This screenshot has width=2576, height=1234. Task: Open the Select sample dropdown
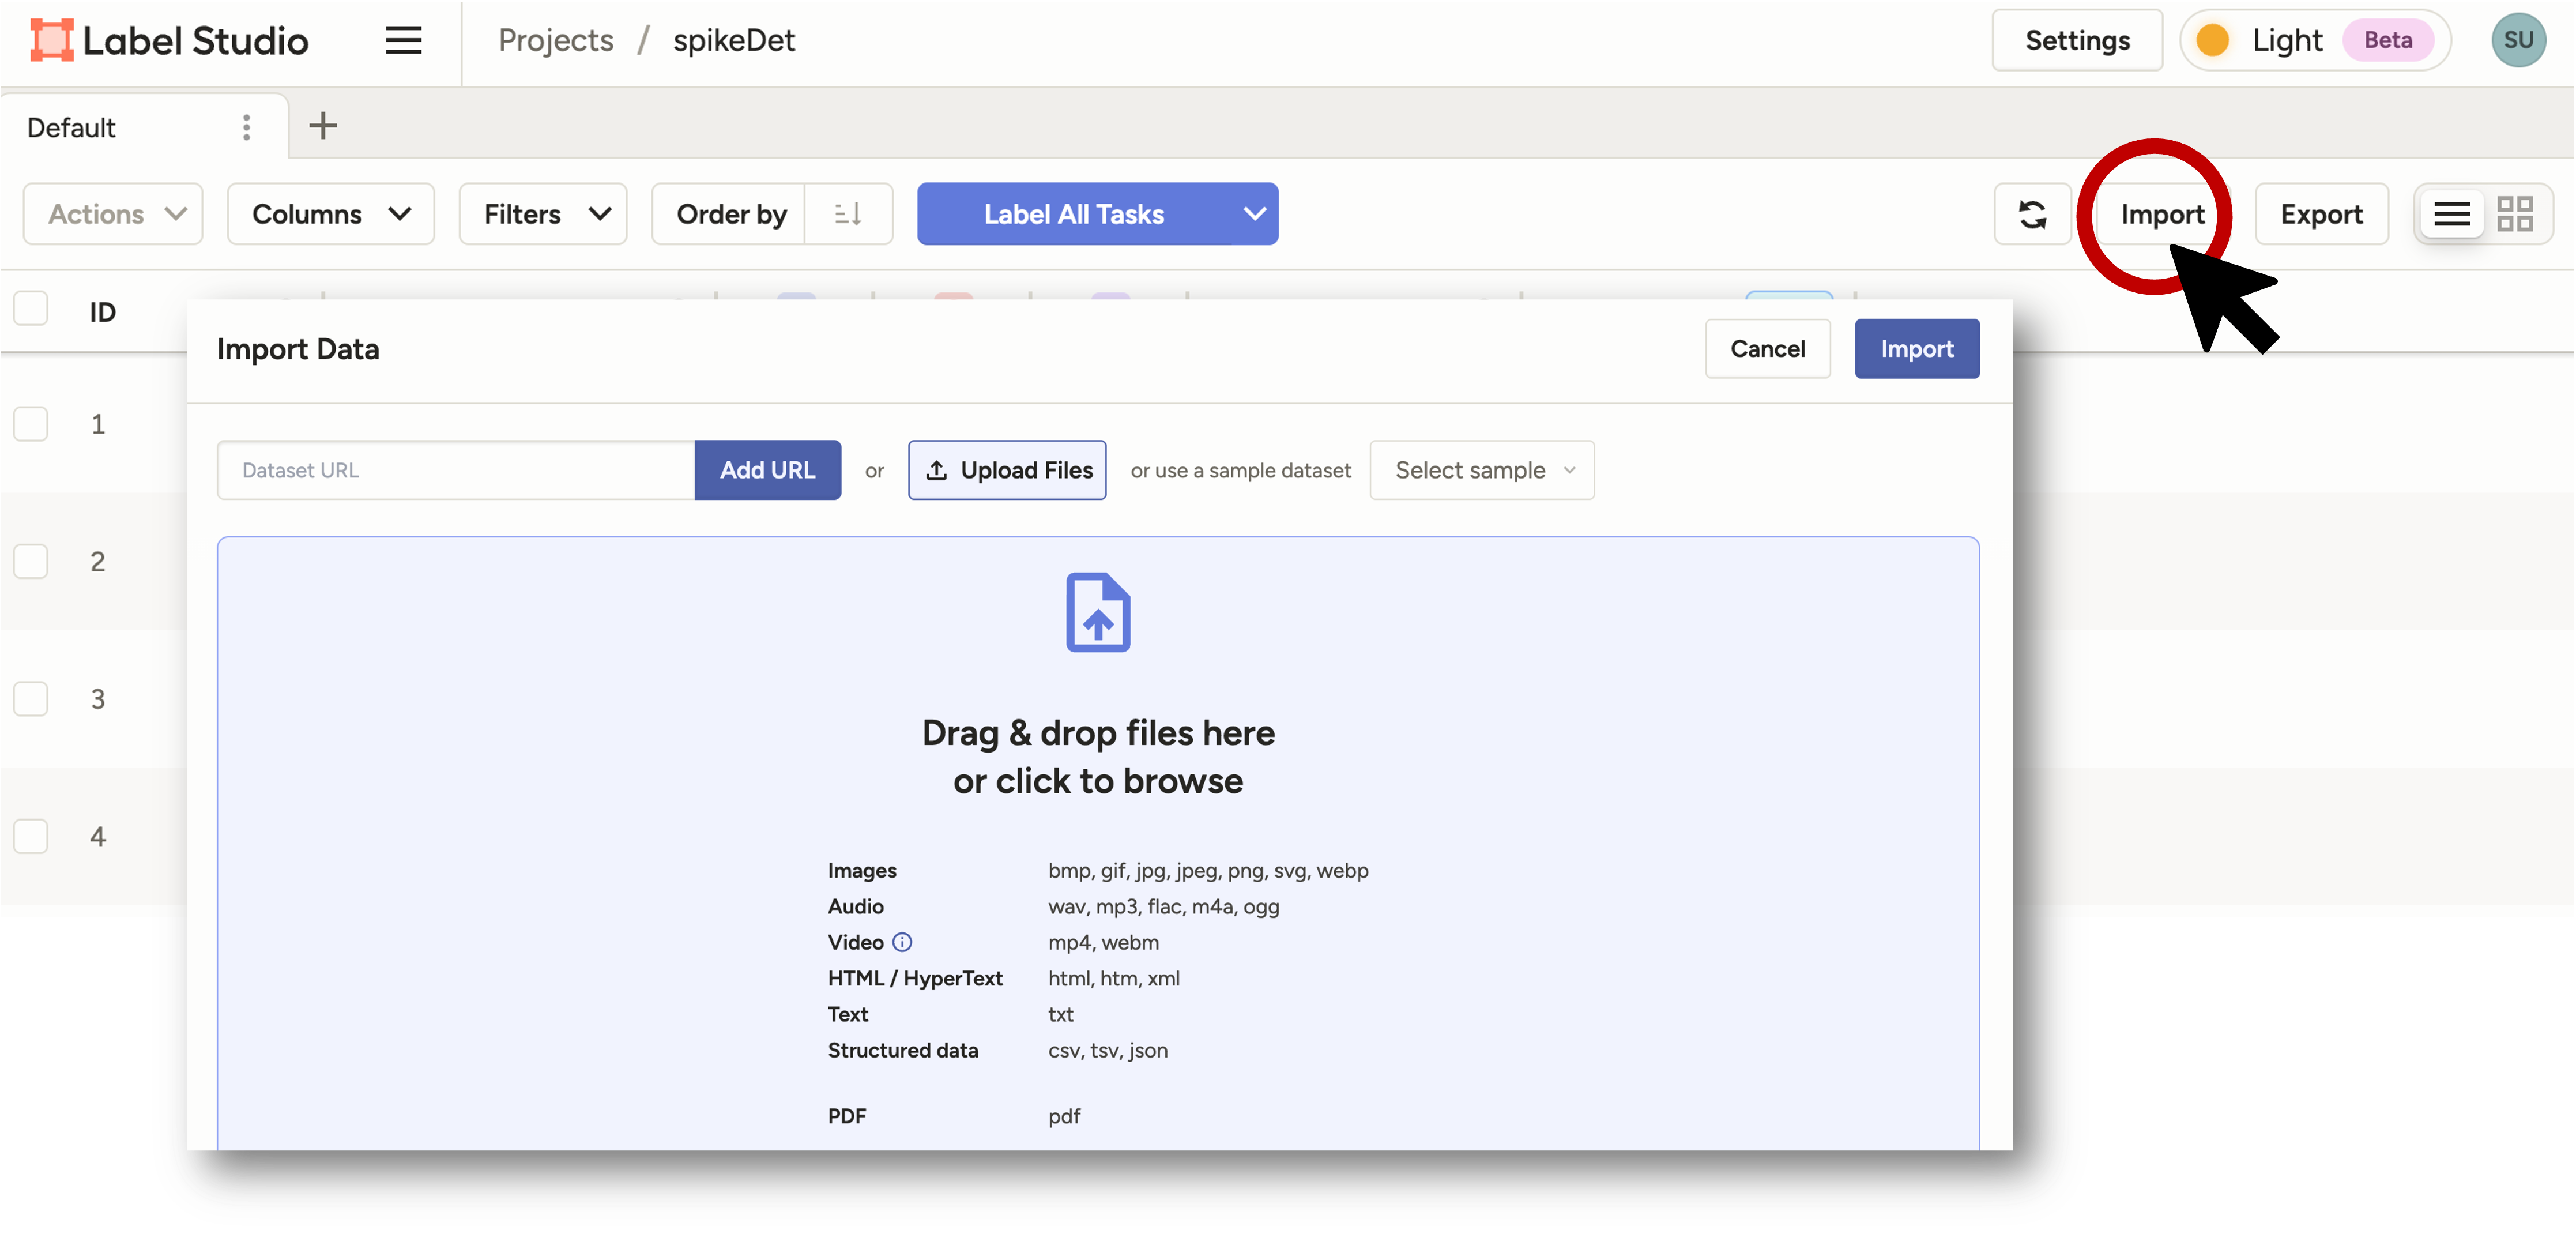point(1482,470)
